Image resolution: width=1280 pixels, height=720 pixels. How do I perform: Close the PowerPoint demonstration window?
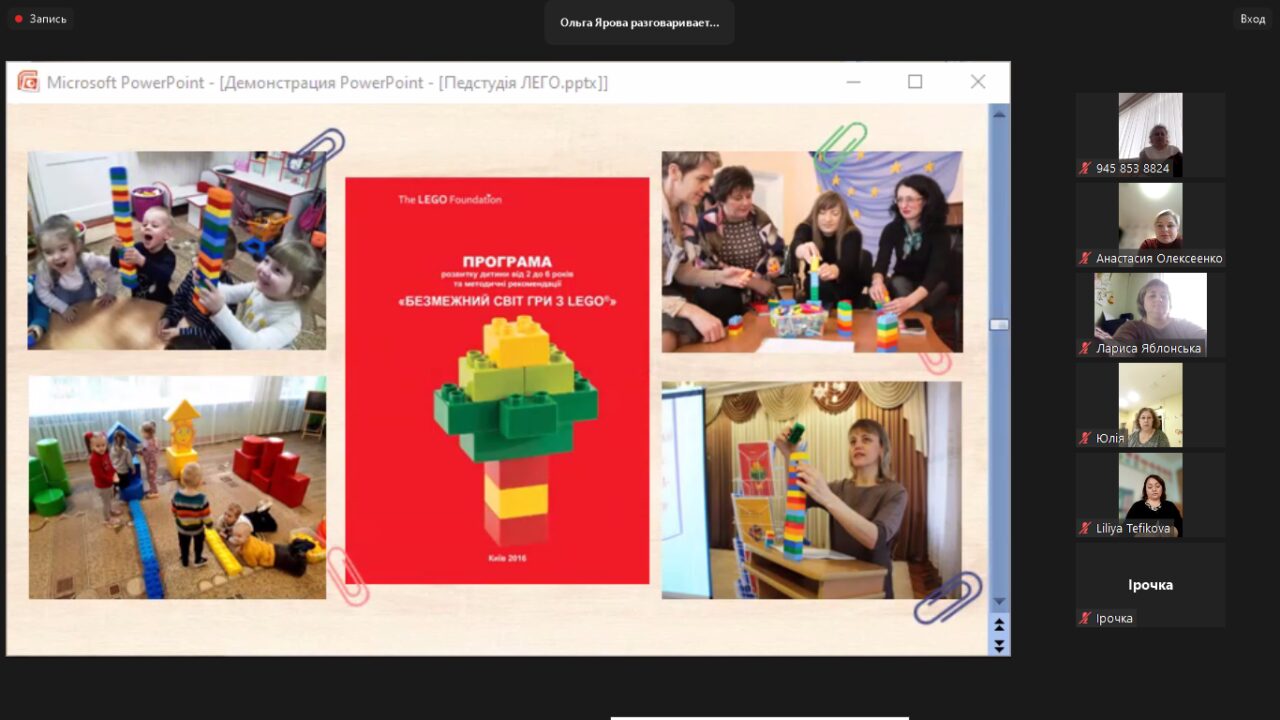(x=978, y=82)
